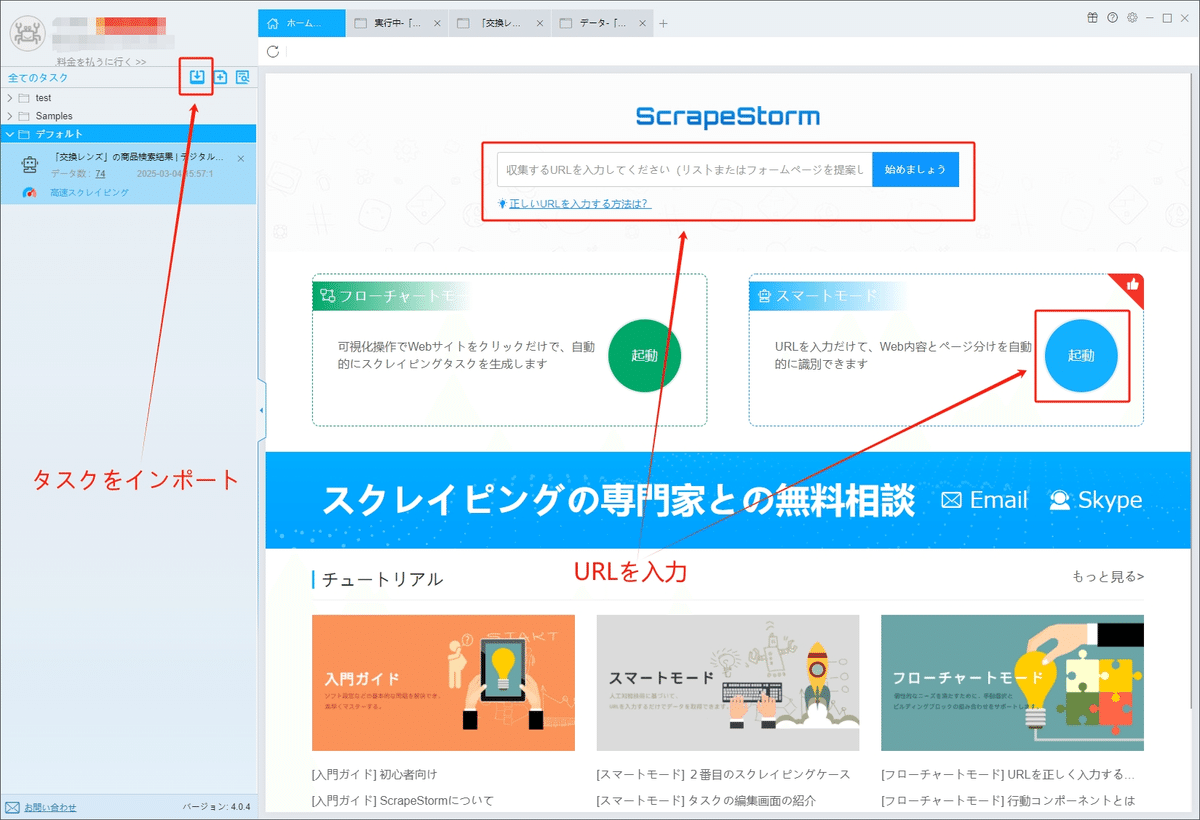Click 料金を払うに行く link

[102, 62]
